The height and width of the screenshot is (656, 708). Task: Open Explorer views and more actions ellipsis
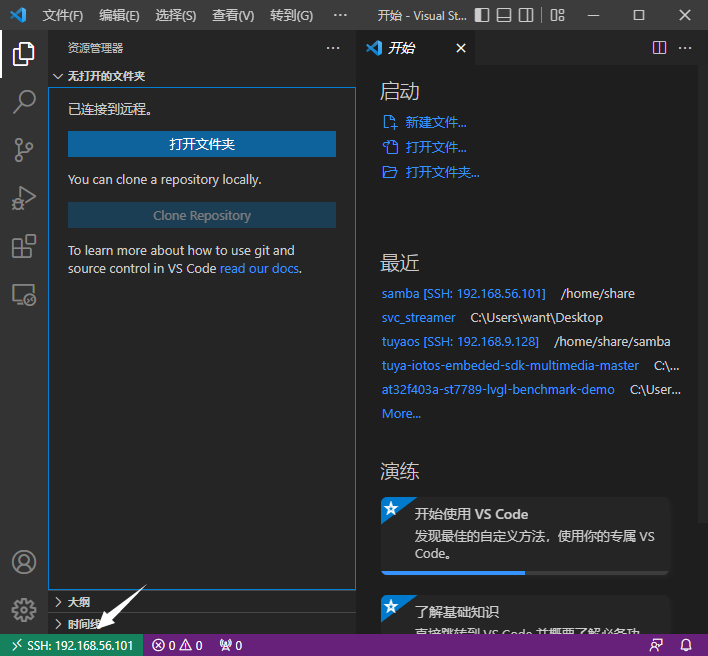pos(333,48)
